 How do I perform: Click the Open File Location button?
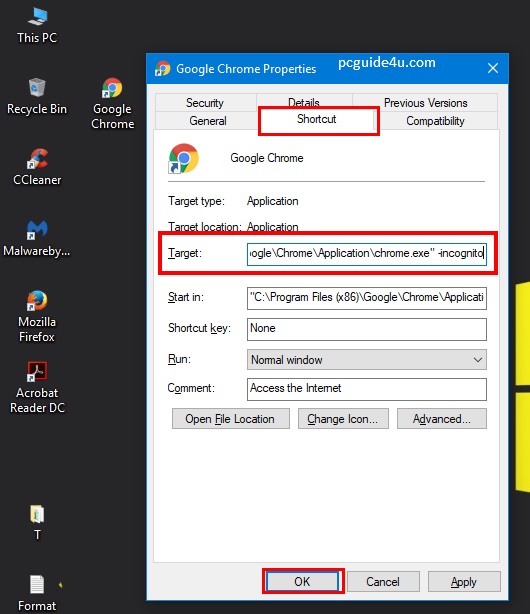coord(231,419)
